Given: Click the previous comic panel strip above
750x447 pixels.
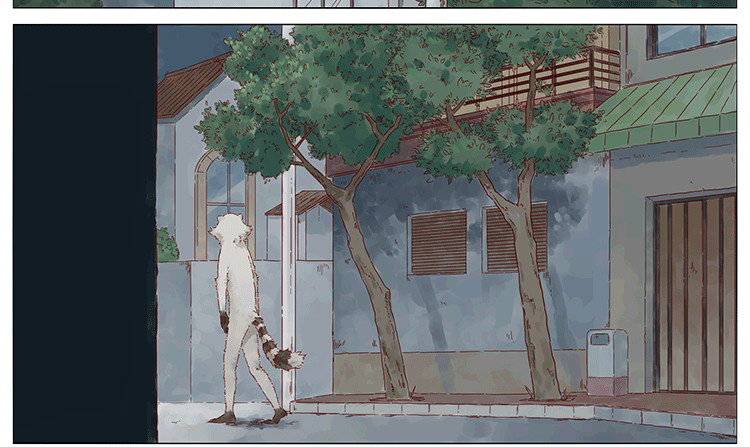Looking at the screenshot, I should tap(375, 3).
